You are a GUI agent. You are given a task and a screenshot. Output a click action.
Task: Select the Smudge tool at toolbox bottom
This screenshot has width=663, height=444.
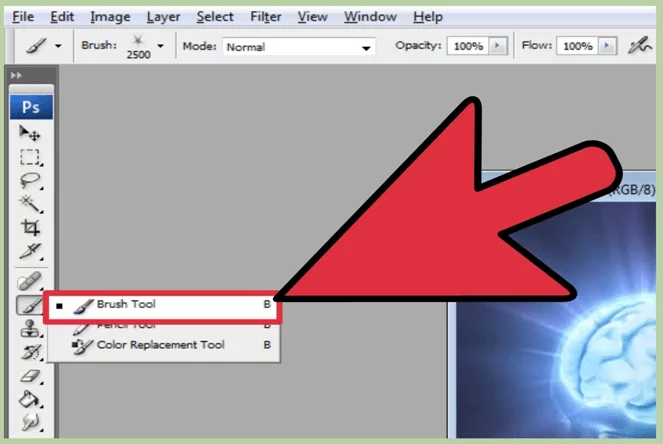pyautogui.click(x=30, y=422)
